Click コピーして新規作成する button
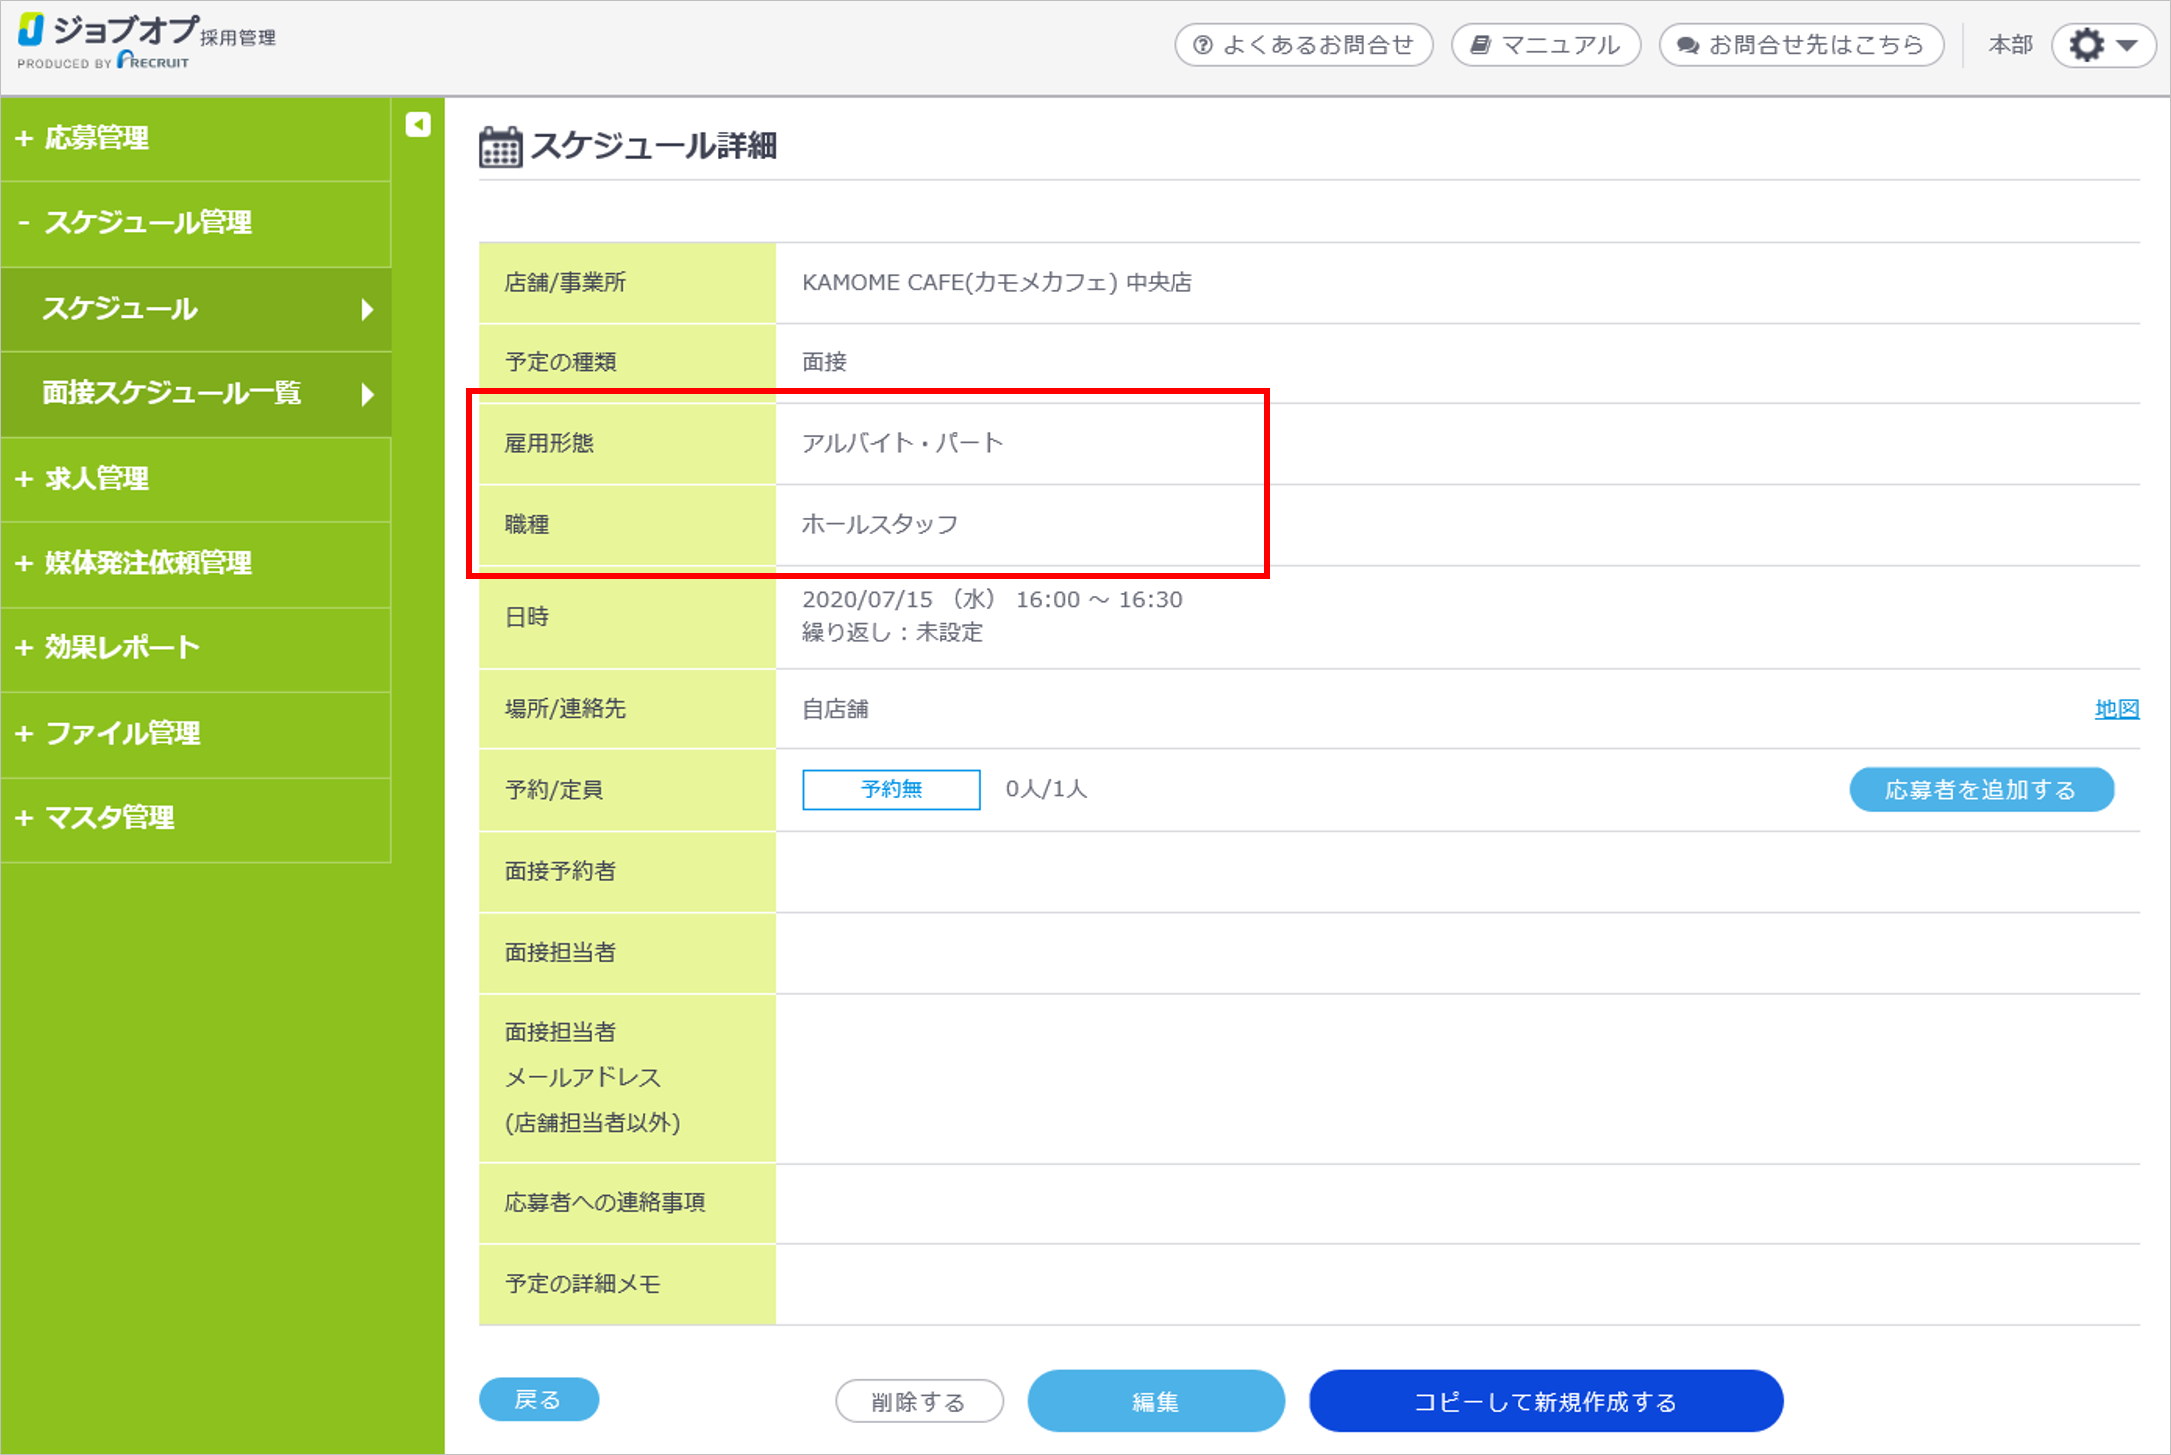 [1545, 1401]
